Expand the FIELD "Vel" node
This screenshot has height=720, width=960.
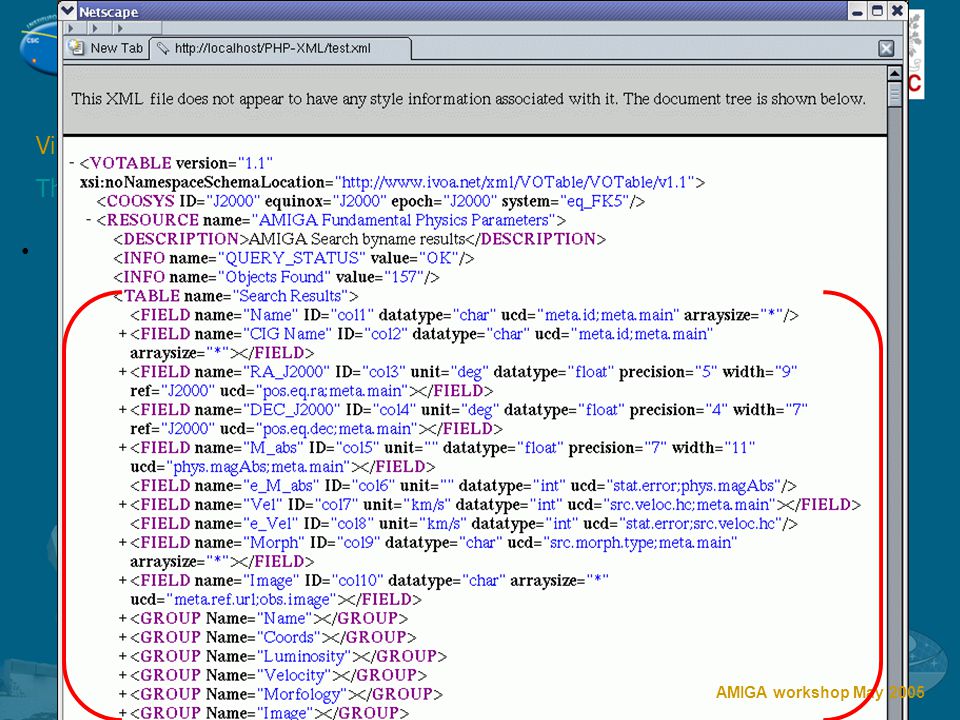122,505
